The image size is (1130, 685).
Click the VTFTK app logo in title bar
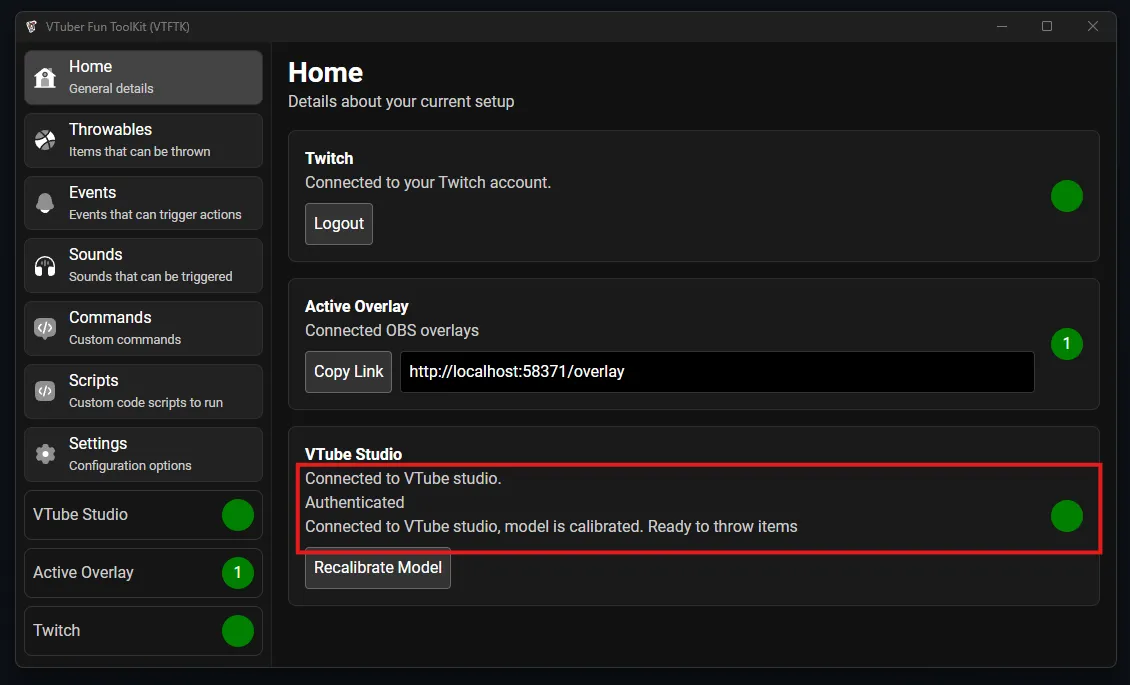click(32, 27)
